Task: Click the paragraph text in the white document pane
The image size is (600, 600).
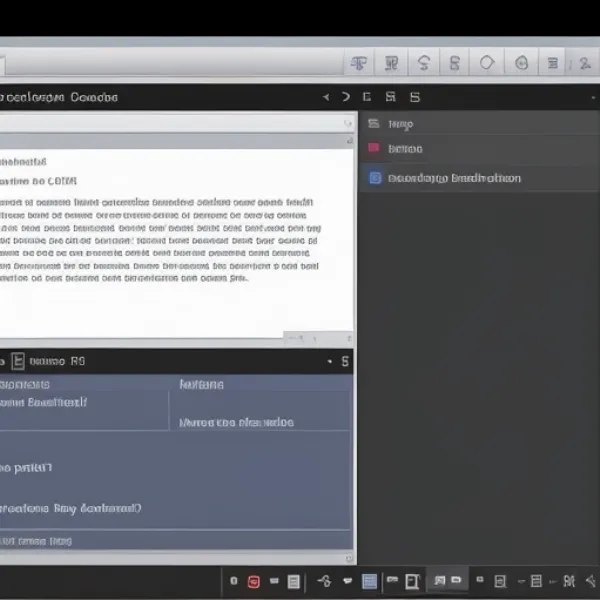Action: click(160, 240)
